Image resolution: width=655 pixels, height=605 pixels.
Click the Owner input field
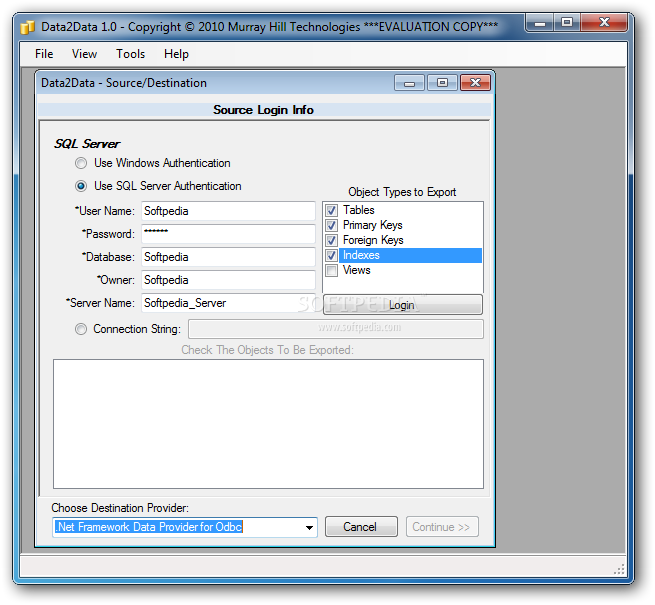click(228, 280)
